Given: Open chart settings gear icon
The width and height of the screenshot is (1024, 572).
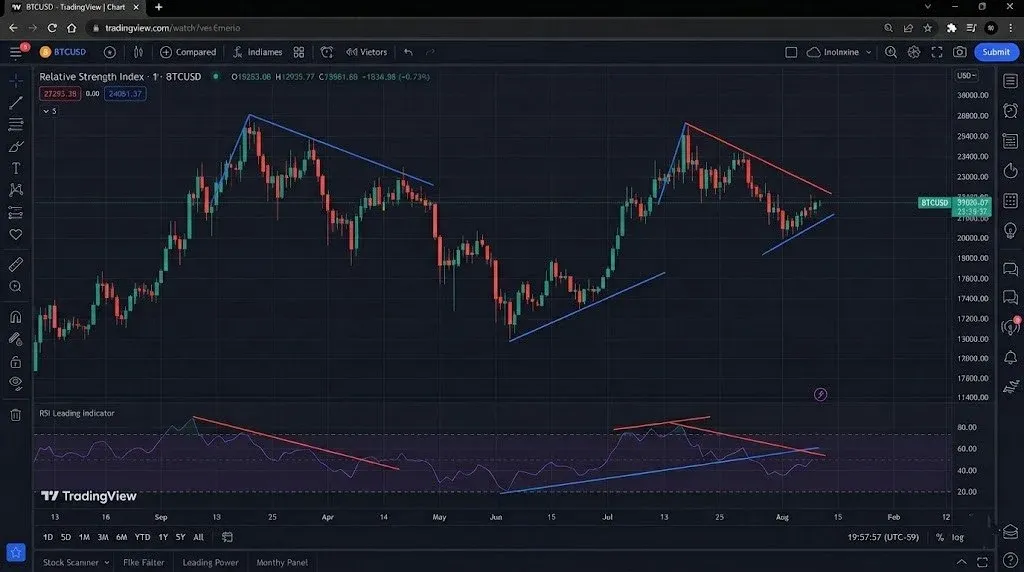Looking at the screenshot, I should tap(914, 52).
